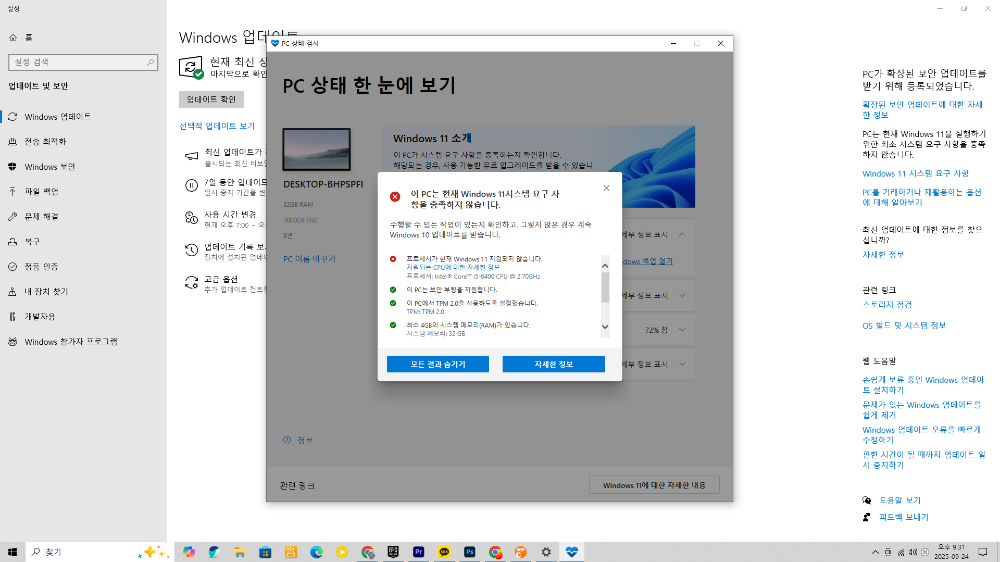Image resolution: width=1000 pixels, height=562 pixels.
Task: Open Microsoft Edge from the taskbar
Action: tap(316, 552)
